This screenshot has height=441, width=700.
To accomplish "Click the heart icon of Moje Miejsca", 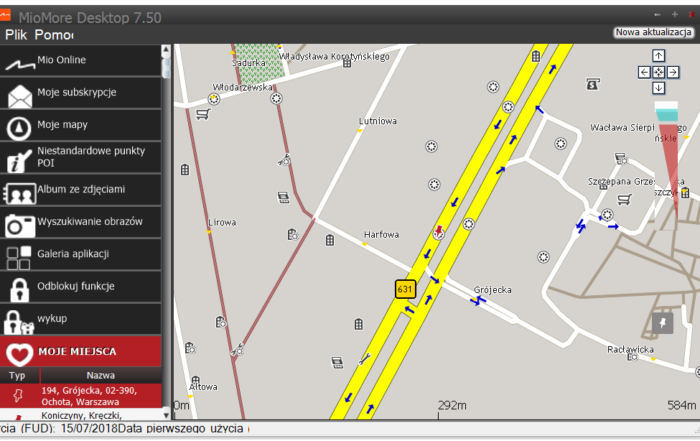I will tap(20, 354).
